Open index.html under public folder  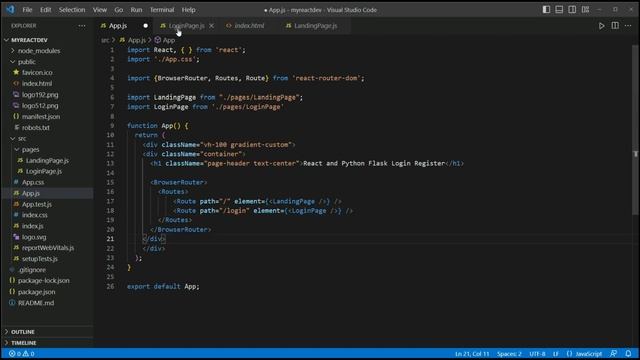pos(37,84)
